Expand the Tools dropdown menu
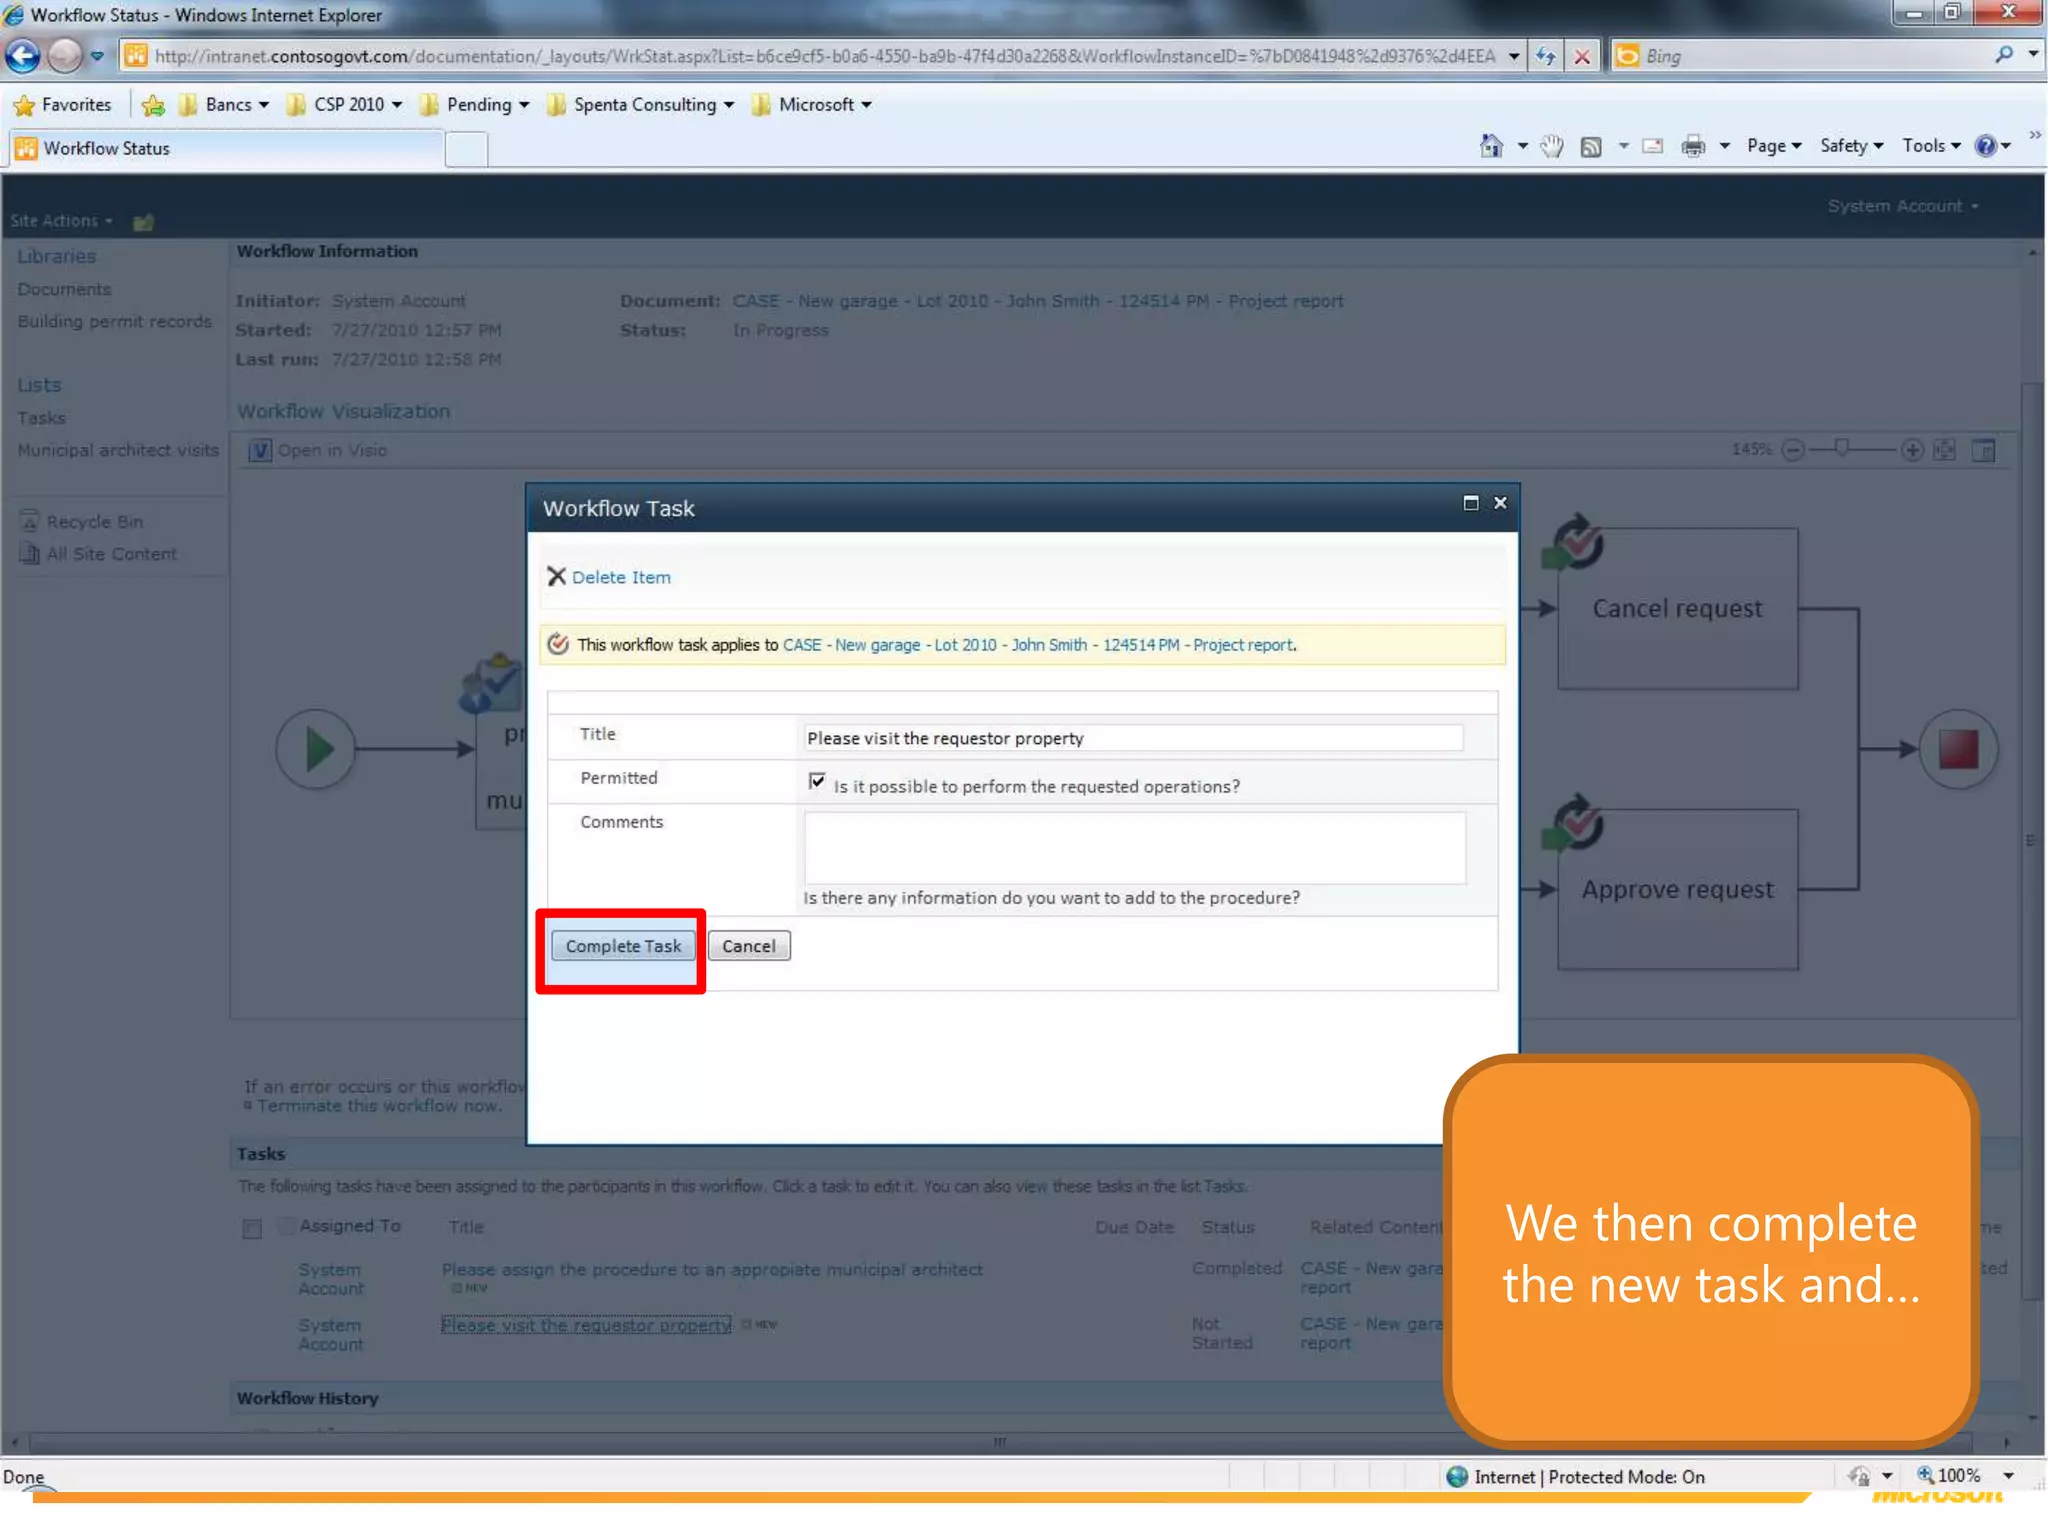Screen dimensions: 2048x1536 1931,146
